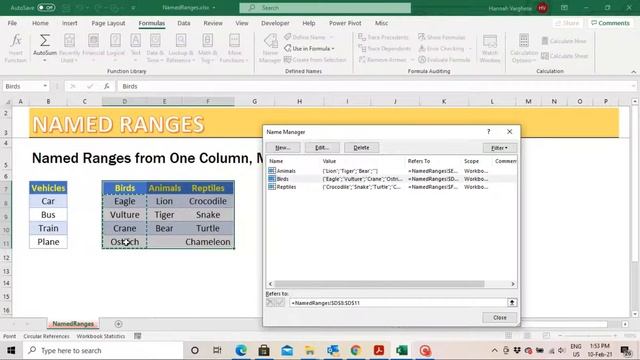
Task: Click formula bar insert function fx
Action: (107, 86)
